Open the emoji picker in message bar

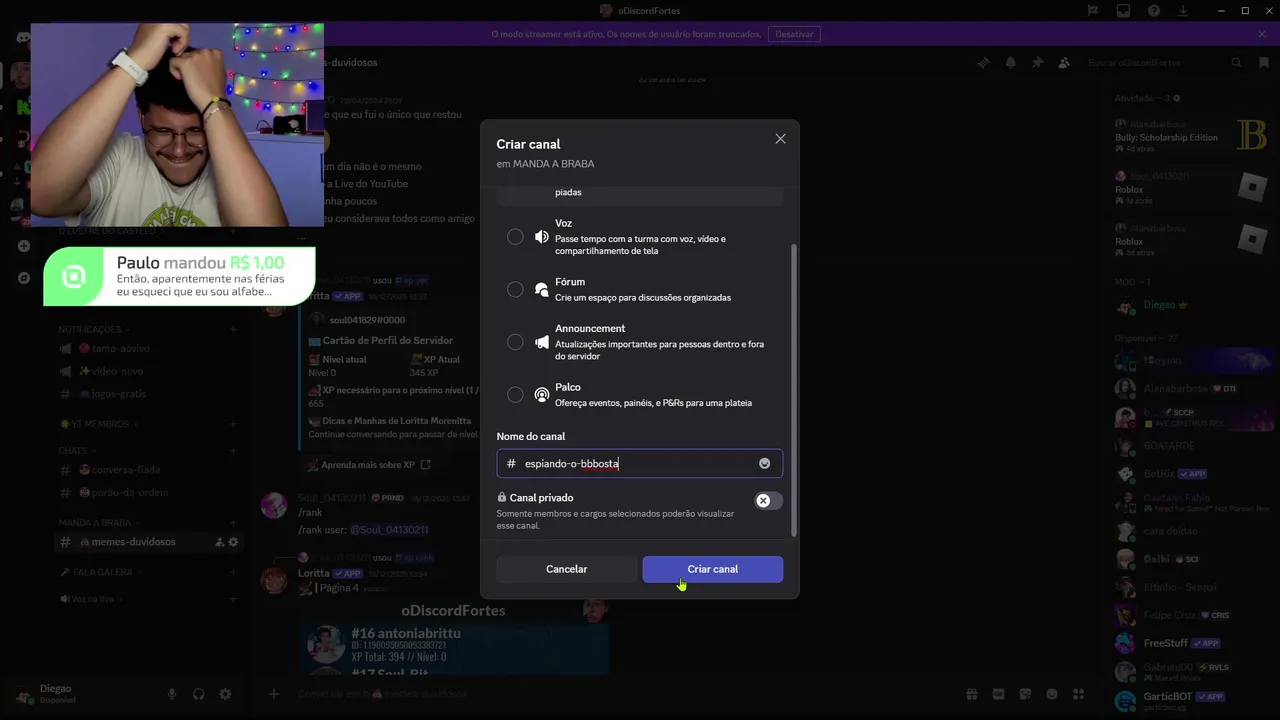coord(1052,694)
